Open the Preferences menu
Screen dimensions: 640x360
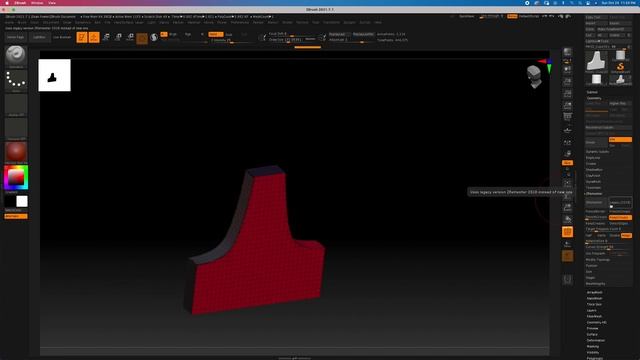[x=240, y=22]
